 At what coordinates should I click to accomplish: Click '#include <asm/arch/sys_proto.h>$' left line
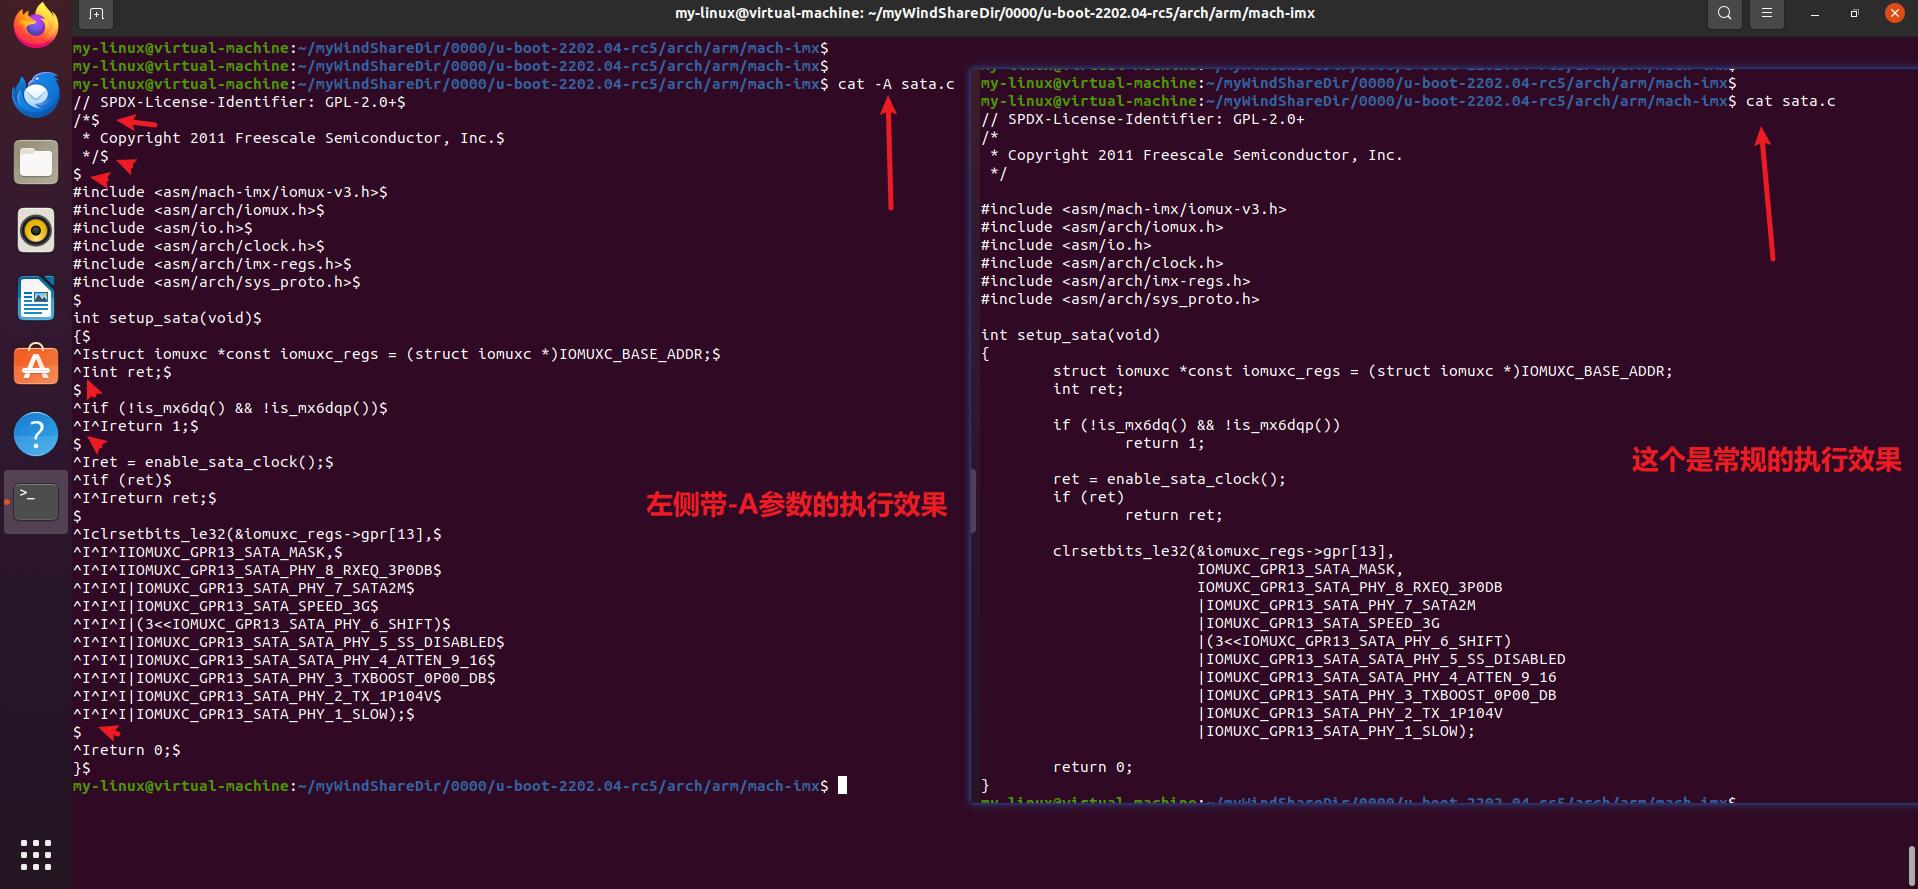pyautogui.click(x=216, y=282)
